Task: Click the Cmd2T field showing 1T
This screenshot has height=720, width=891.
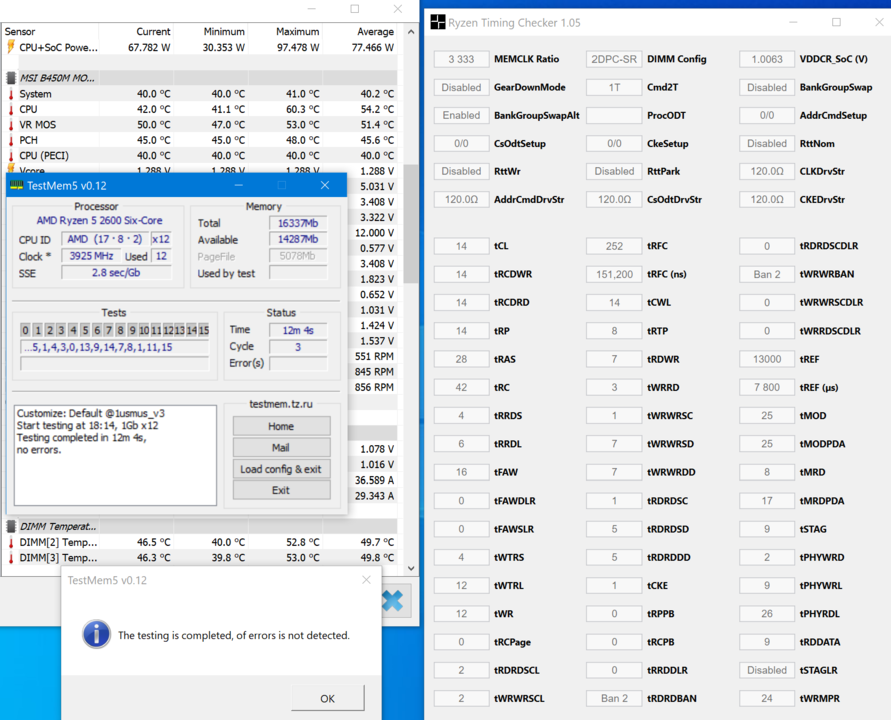Action: click(x=614, y=88)
